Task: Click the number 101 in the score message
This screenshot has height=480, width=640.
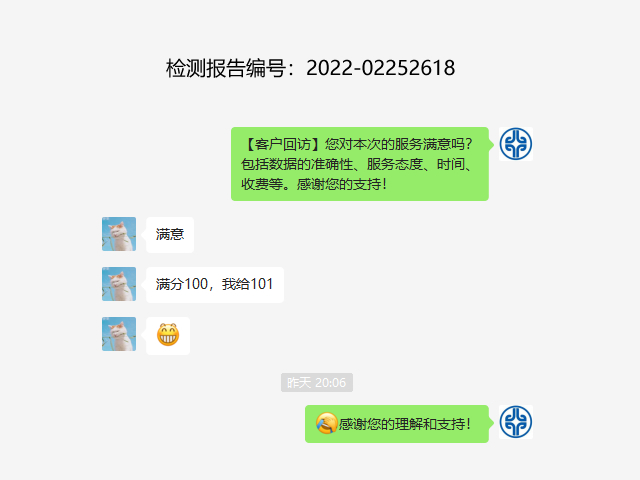Action: coord(261,284)
